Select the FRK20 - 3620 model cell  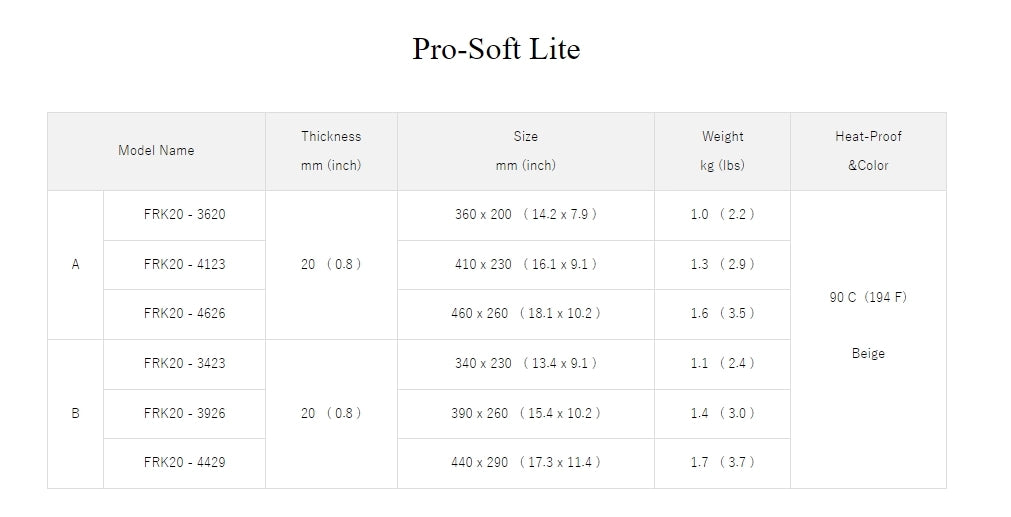pos(184,215)
